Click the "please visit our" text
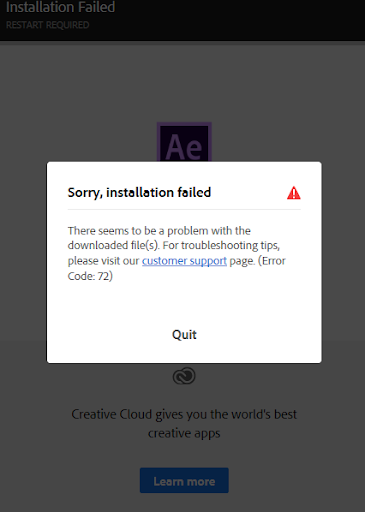 tap(103, 261)
